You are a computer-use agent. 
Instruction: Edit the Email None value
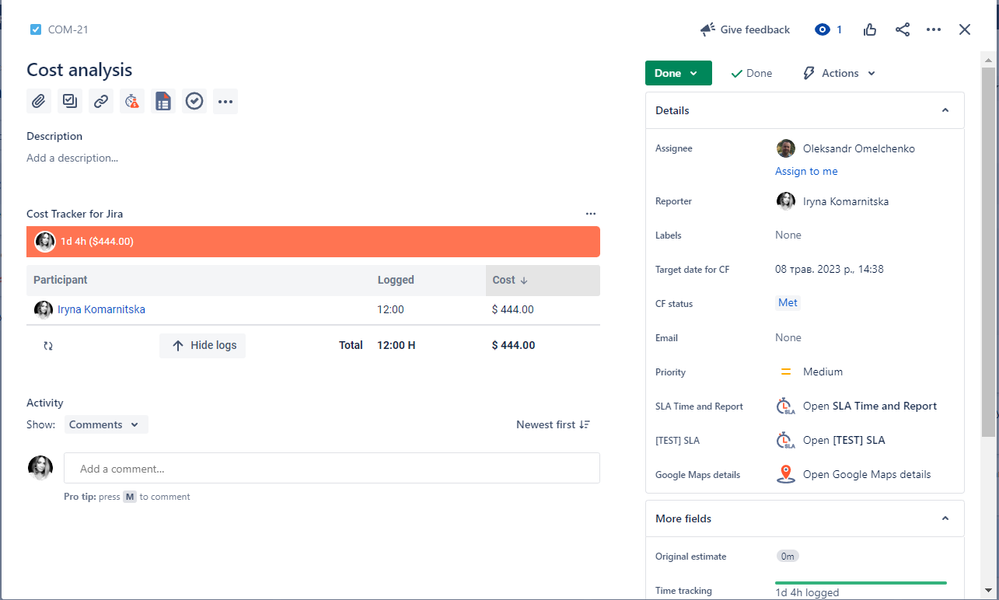pos(788,338)
